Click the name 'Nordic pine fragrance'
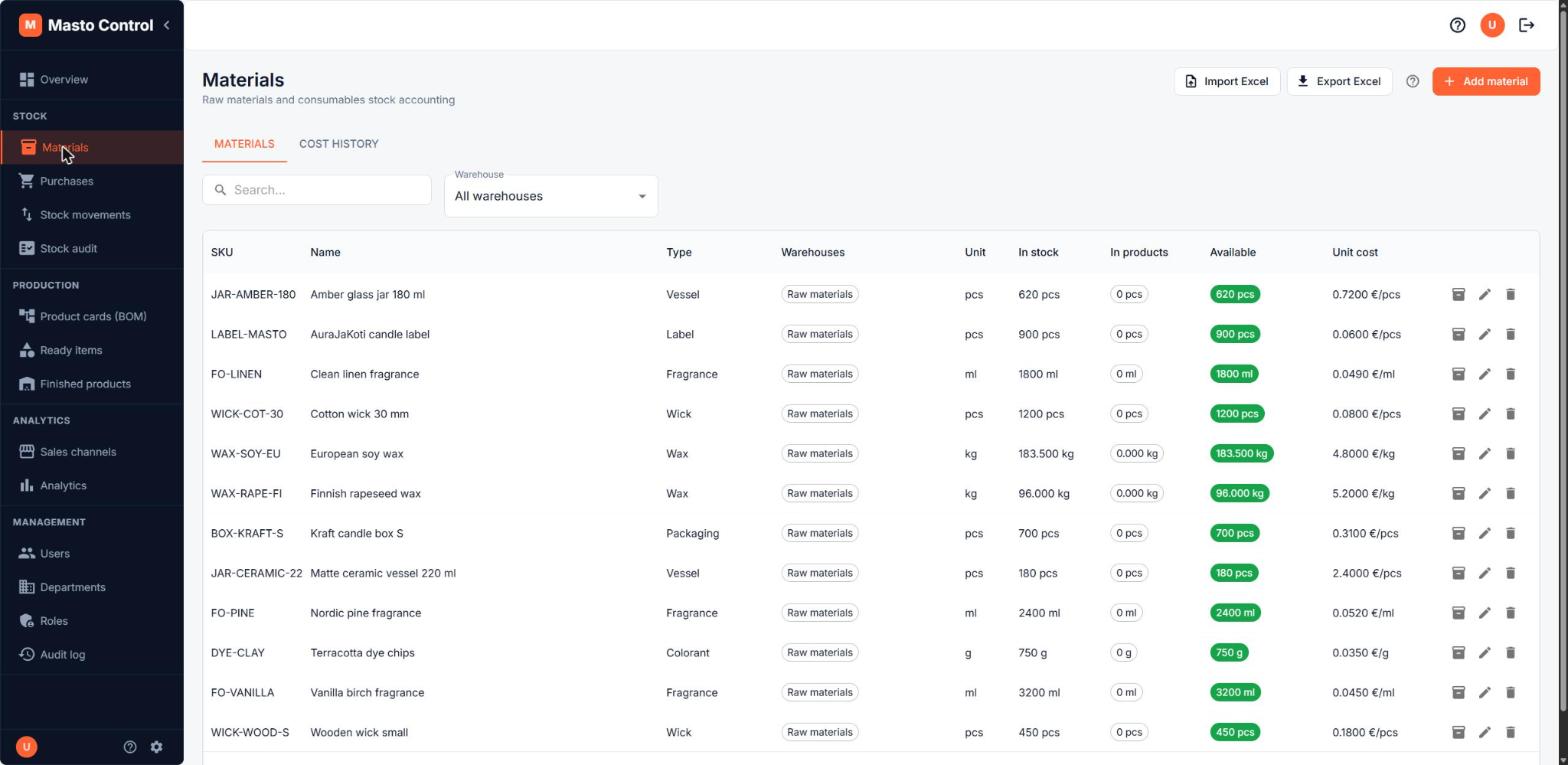The height and width of the screenshot is (765, 1568). point(366,613)
